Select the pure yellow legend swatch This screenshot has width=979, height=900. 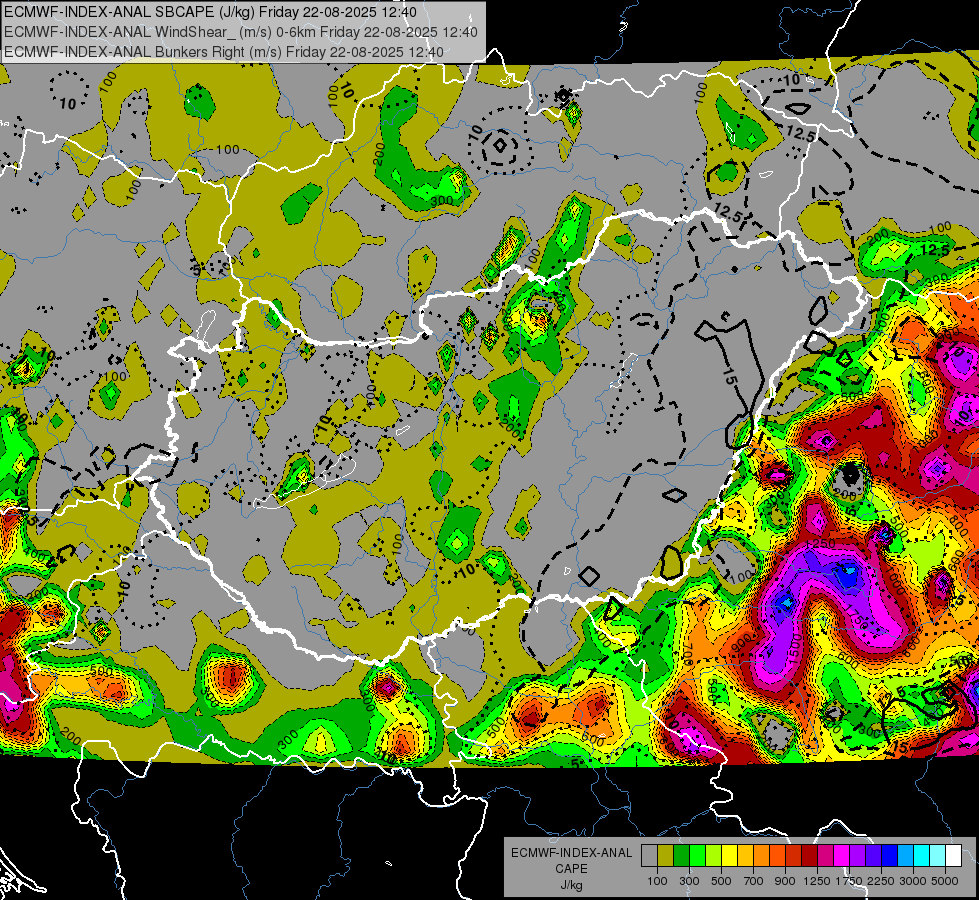tap(729, 855)
